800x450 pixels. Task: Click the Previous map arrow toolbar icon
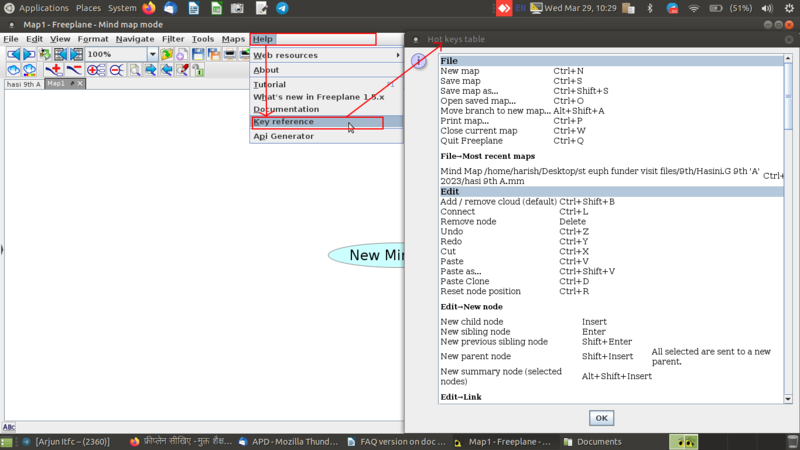pyautogui.click(x=14, y=54)
